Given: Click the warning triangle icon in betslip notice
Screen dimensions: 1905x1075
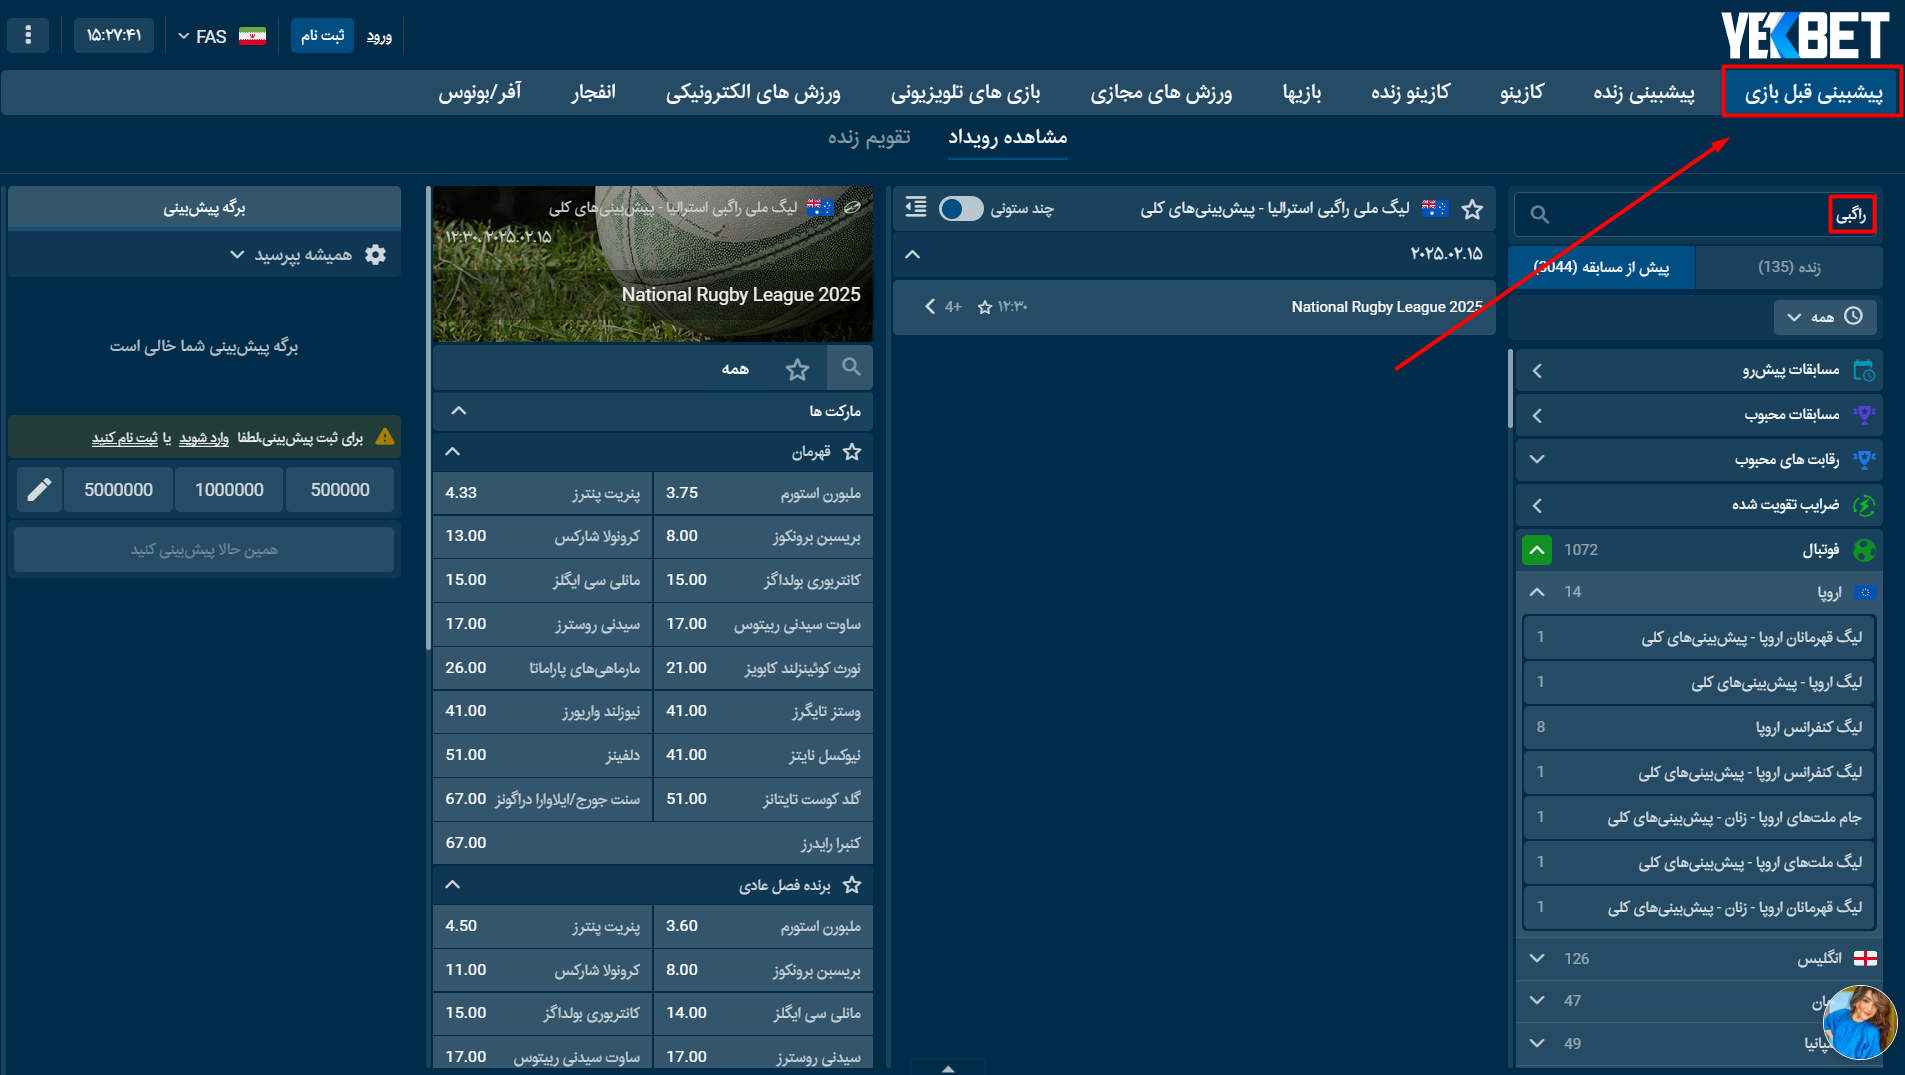Looking at the screenshot, I should (385, 437).
